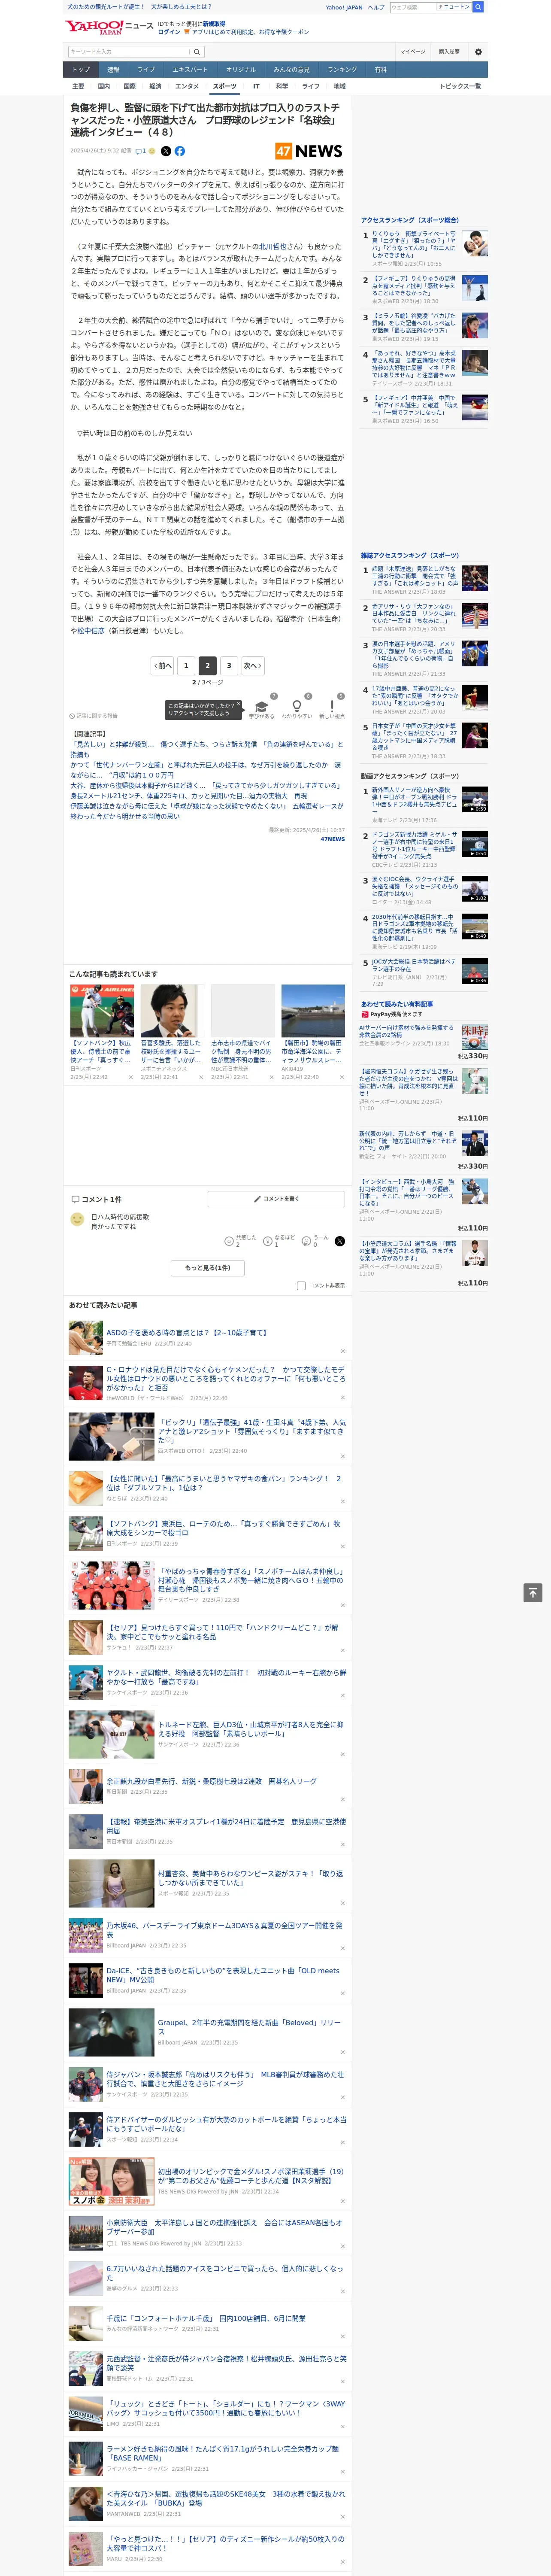The width and height of the screenshot is (551, 2576).
Task: Open the 経済 category
Action: click(155, 86)
